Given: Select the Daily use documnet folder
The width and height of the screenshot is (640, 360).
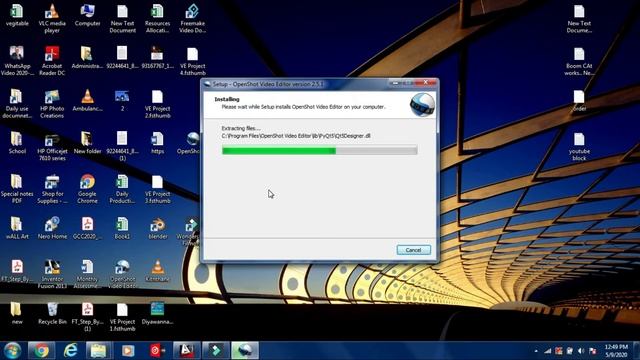Looking at the screenshot, I should (17, 104).
